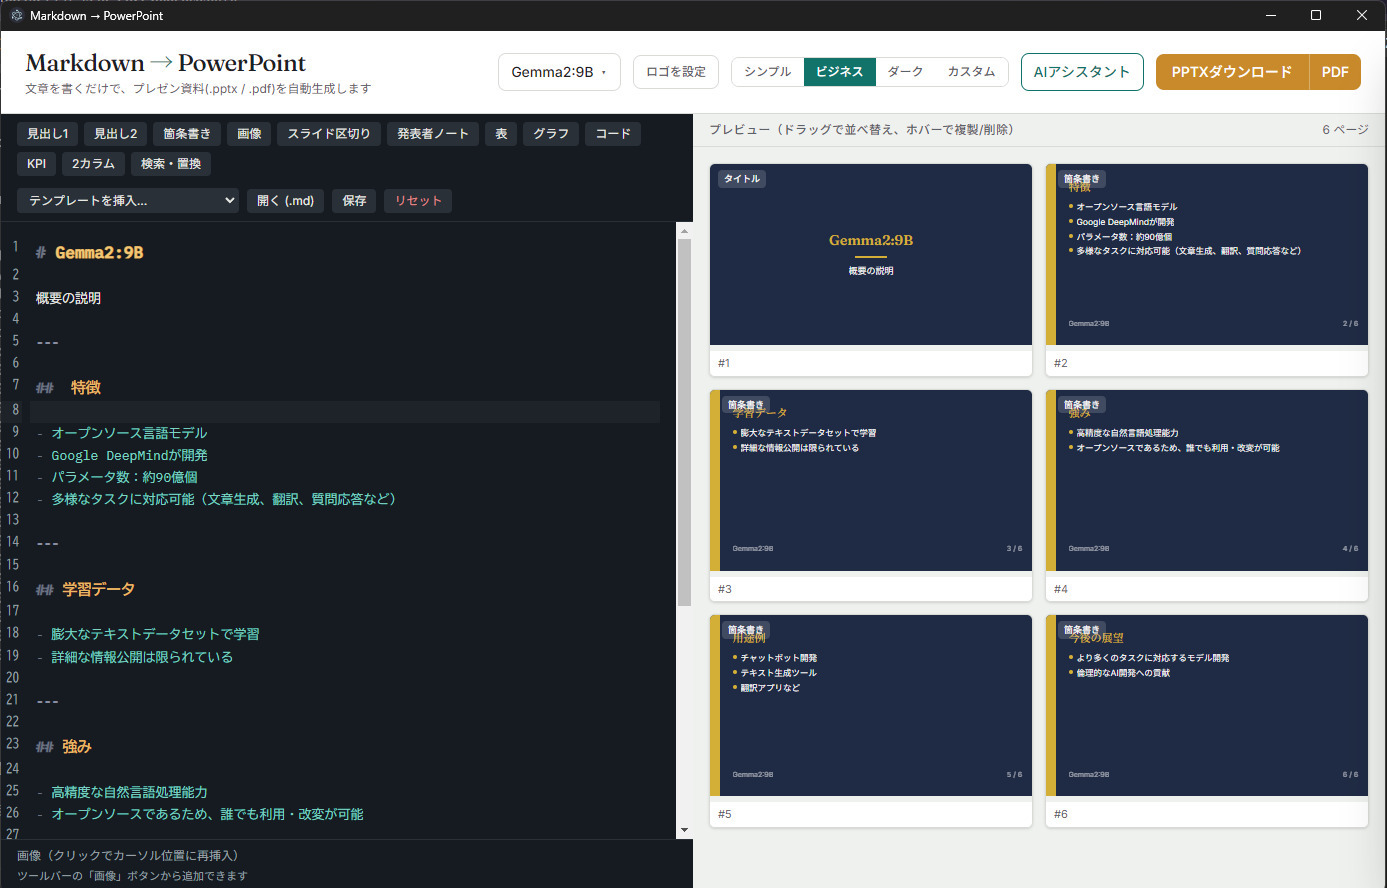Click the editor vertical scrollbar thumb

[x=684, y=422]
